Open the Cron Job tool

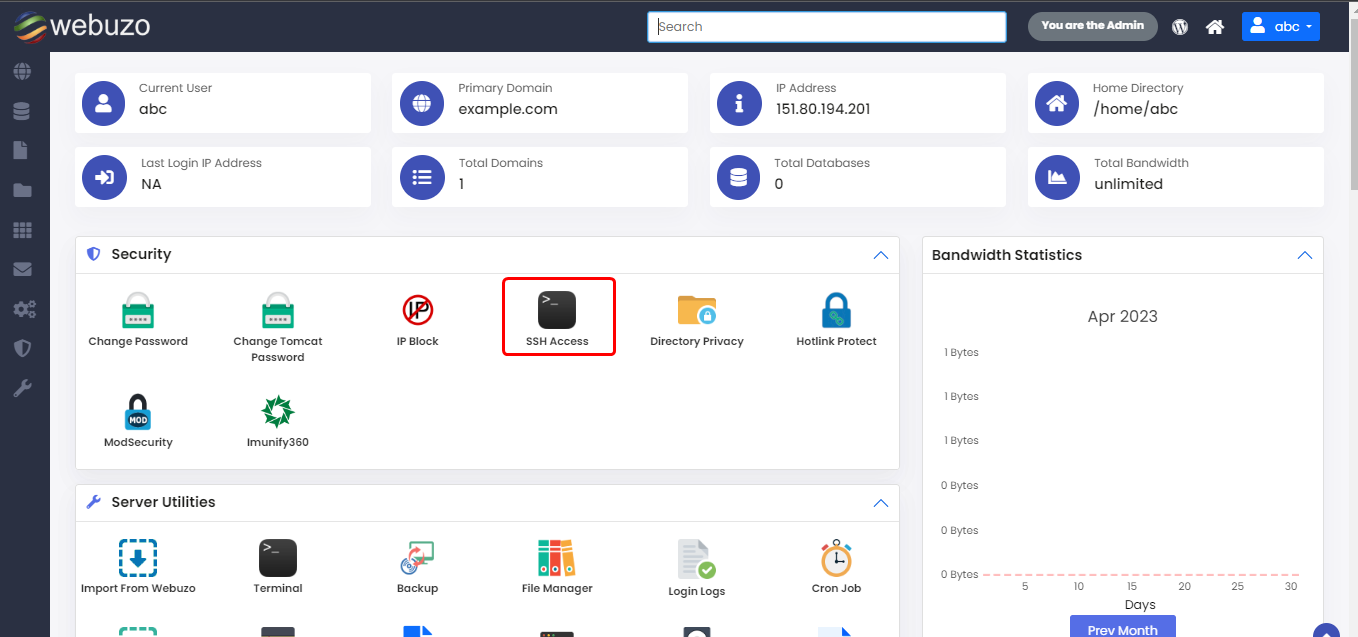click(x=836, y=565)
